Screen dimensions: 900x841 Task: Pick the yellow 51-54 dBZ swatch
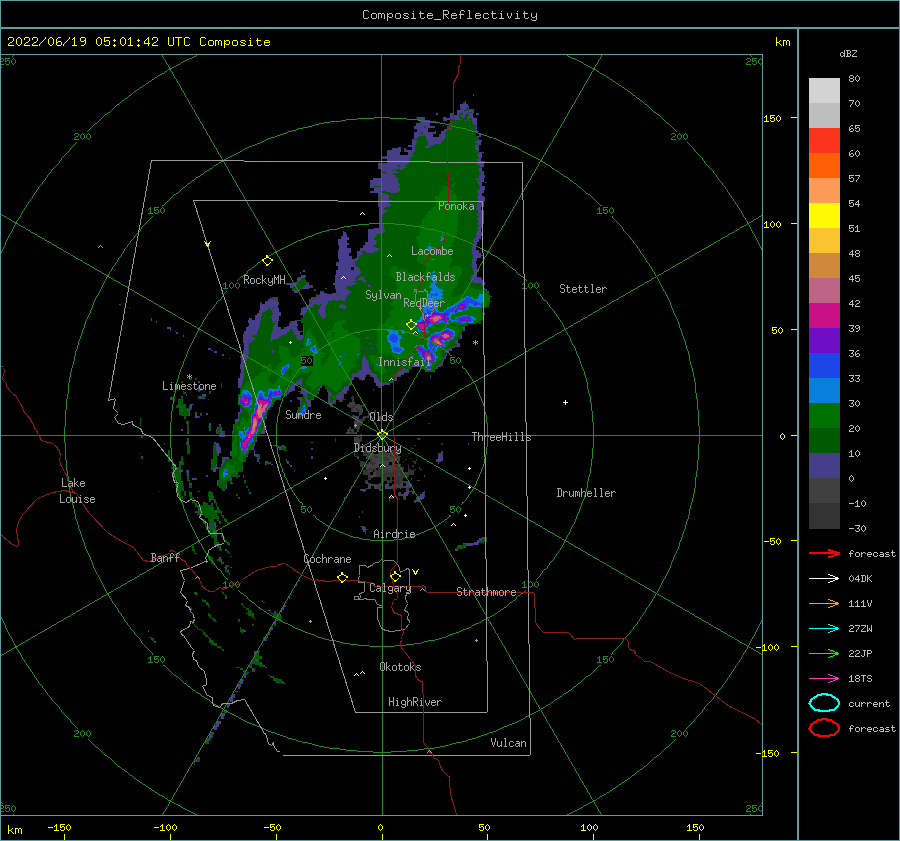824,215
